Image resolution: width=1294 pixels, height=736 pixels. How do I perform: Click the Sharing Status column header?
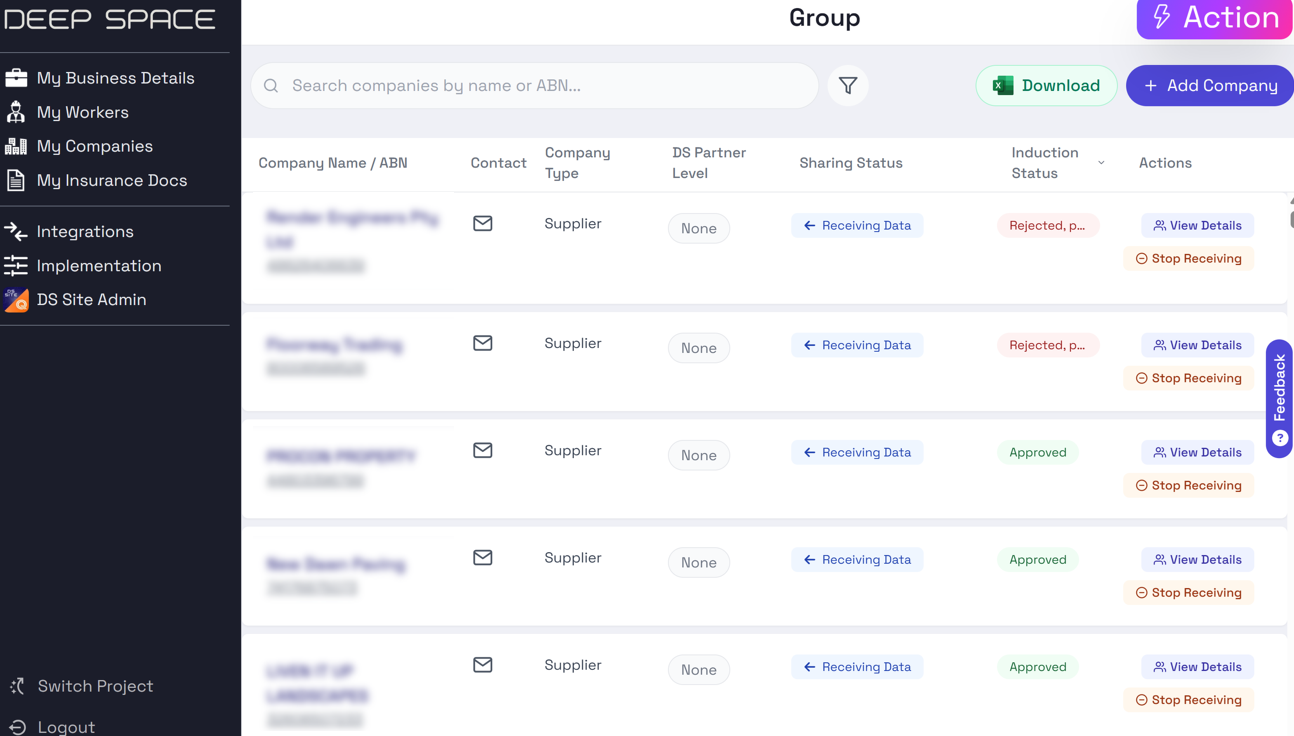point(850,163)
